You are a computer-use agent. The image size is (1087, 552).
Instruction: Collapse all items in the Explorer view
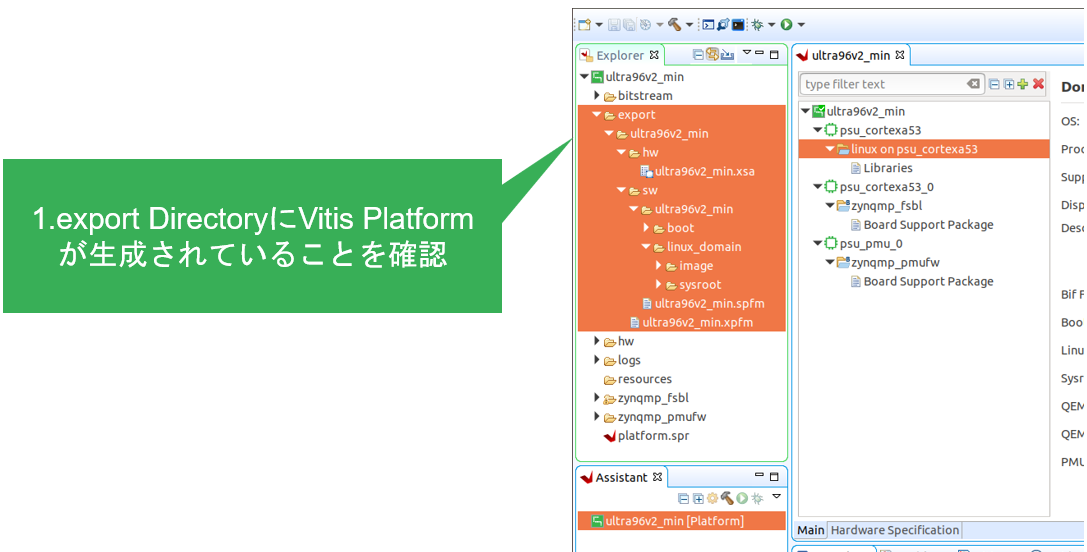pos(698,54)
